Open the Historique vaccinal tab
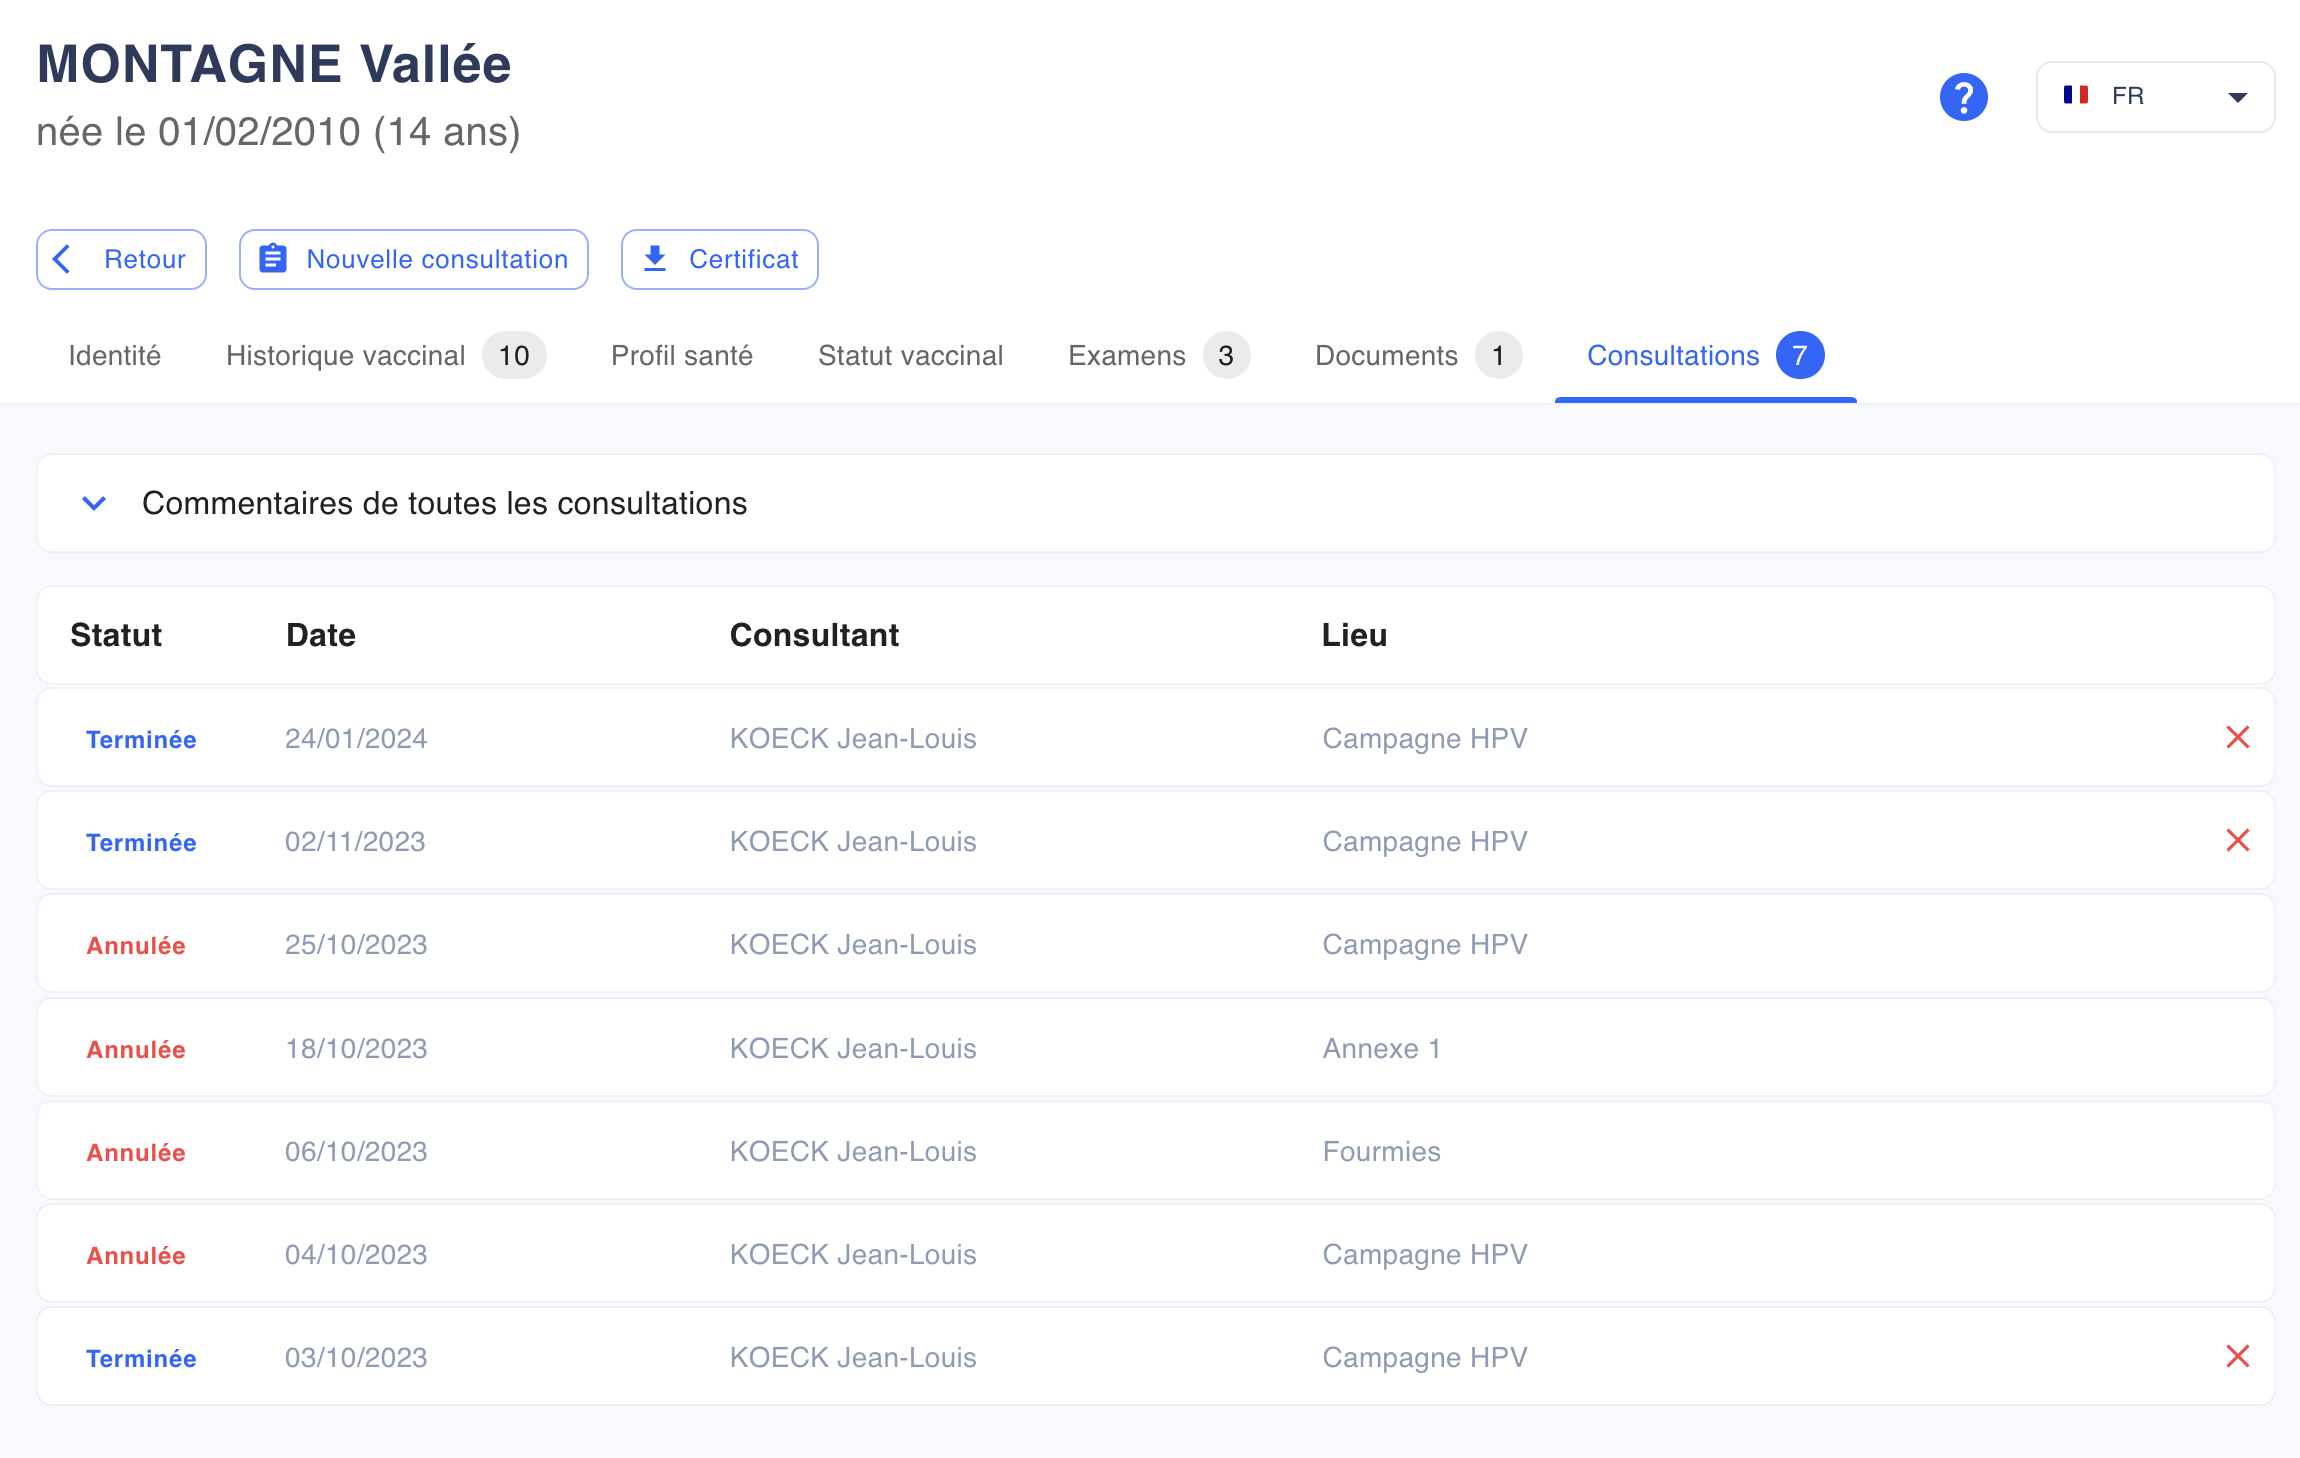The height and width of the screenshot is (1458, 2300). [386, 356]
